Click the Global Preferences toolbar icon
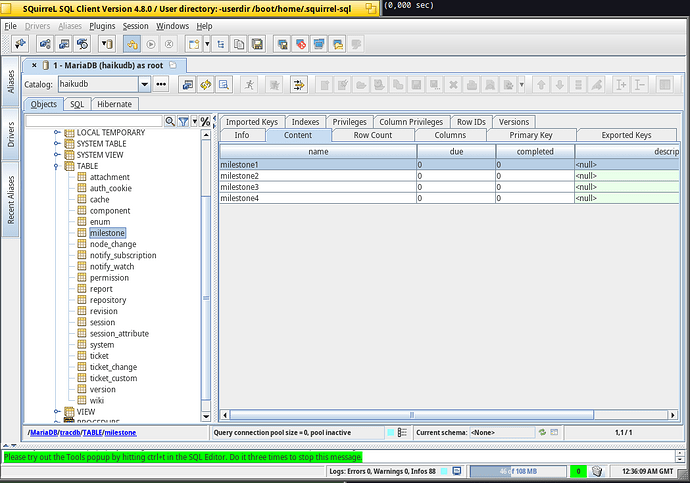This screenshot has width=690, height=483. click(x=45, y=44)
